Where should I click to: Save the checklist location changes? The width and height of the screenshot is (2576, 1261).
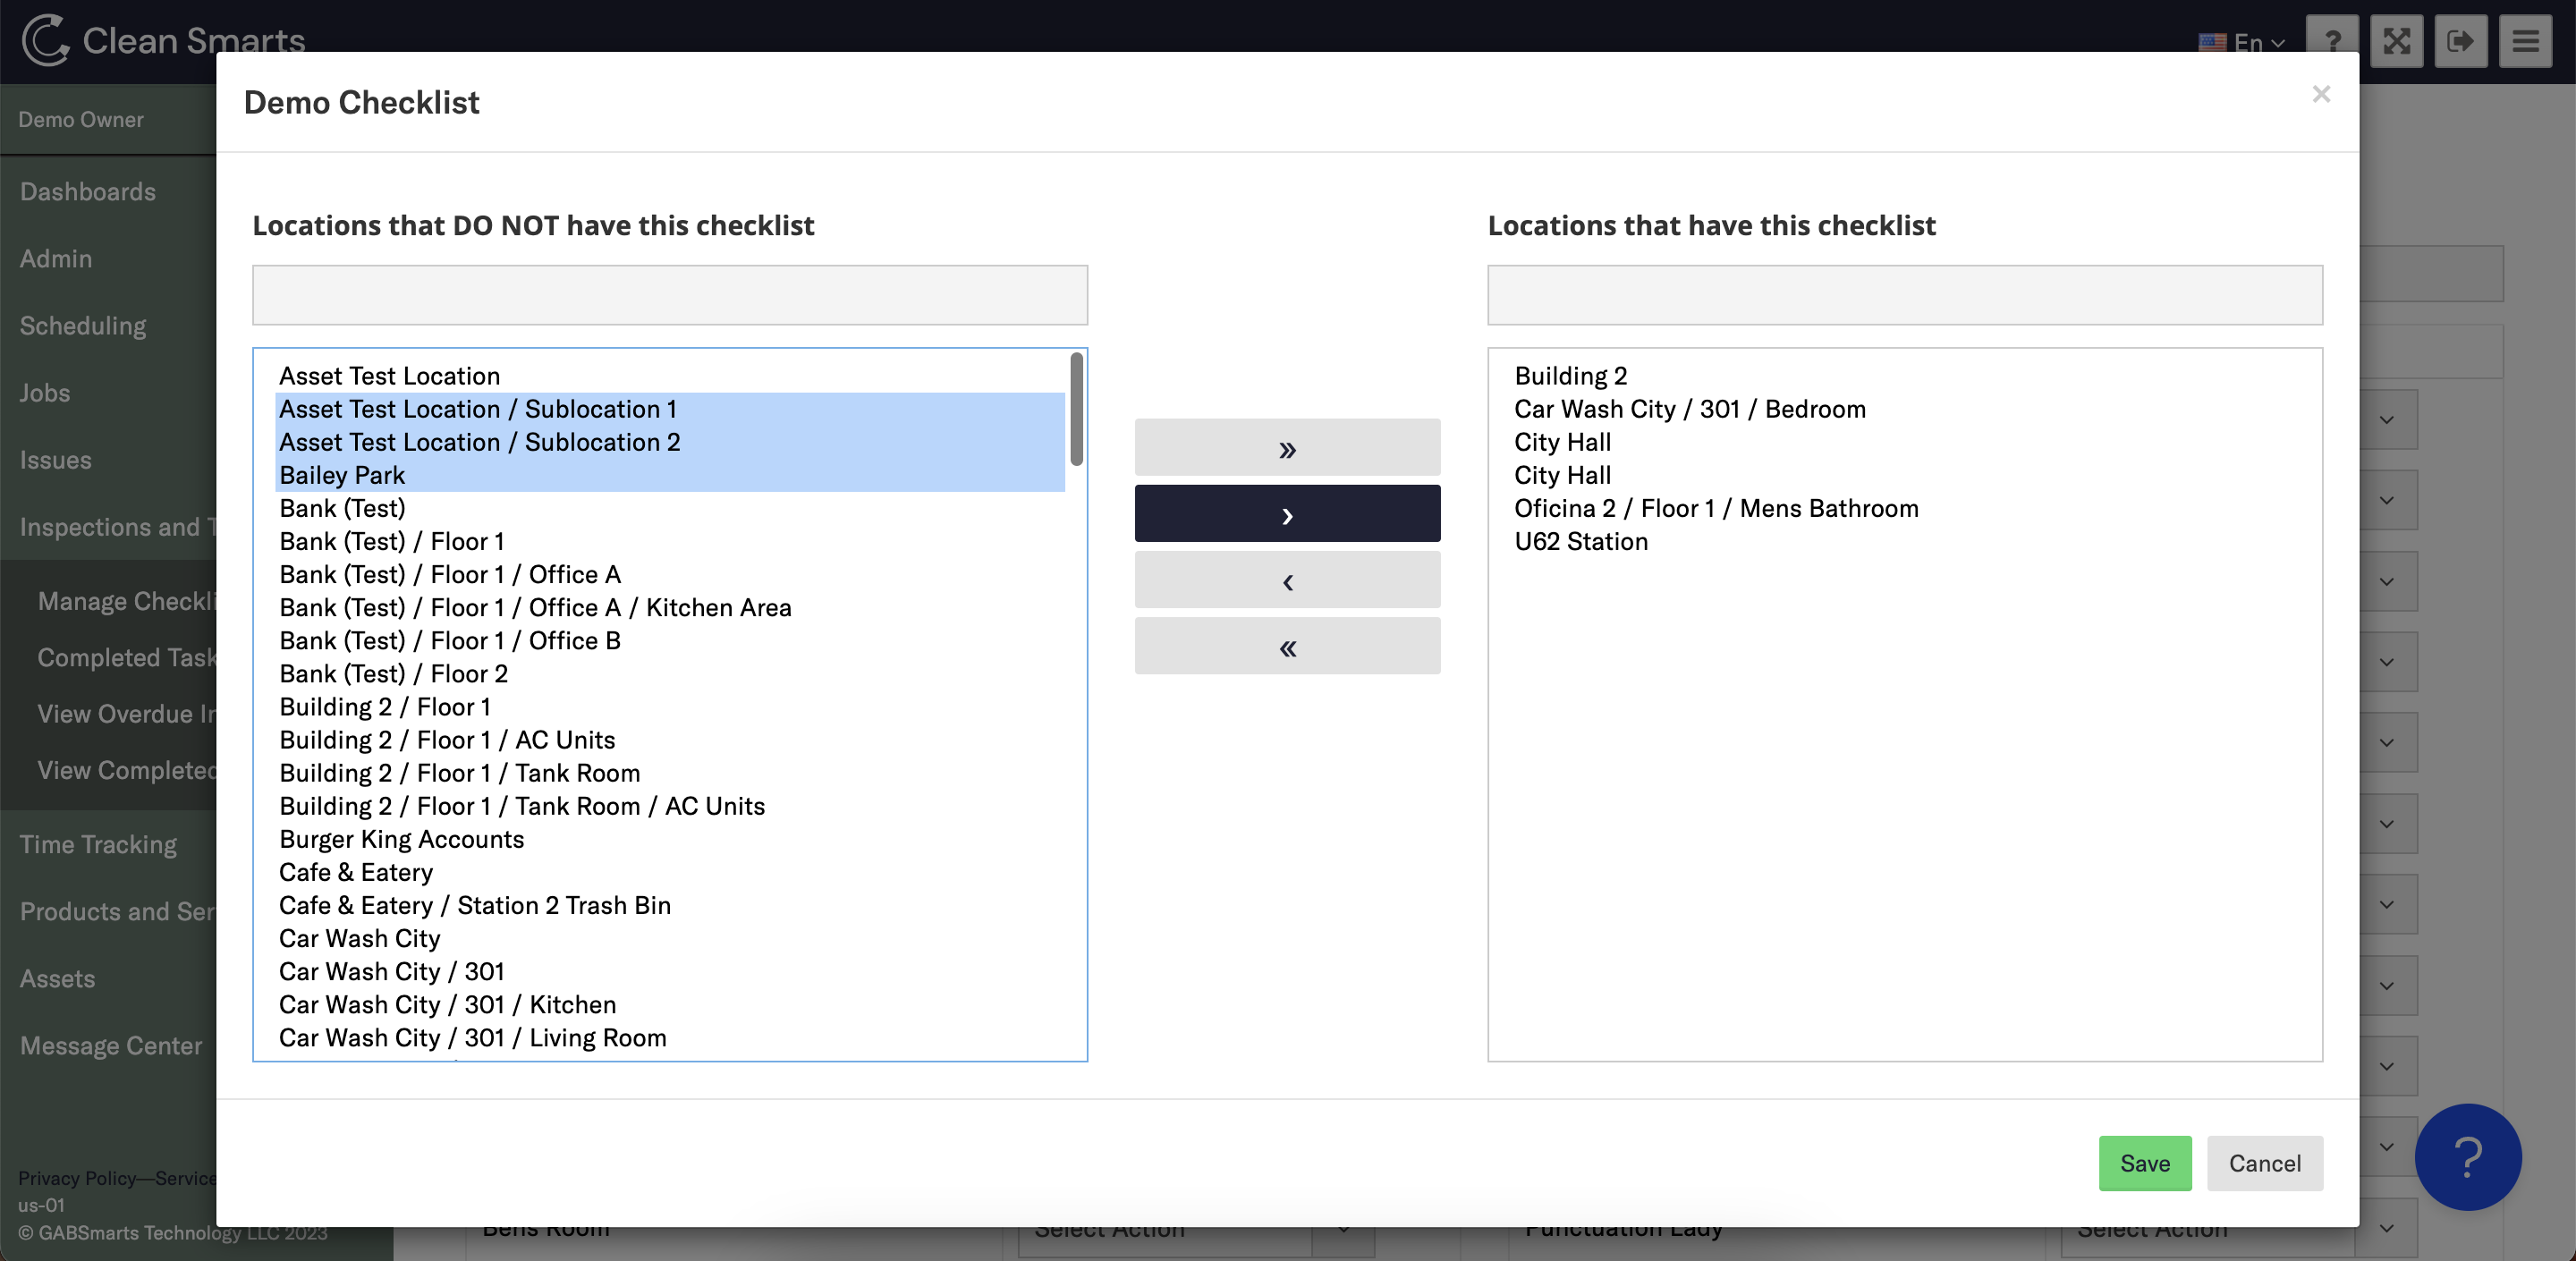click(2144, 1163)
